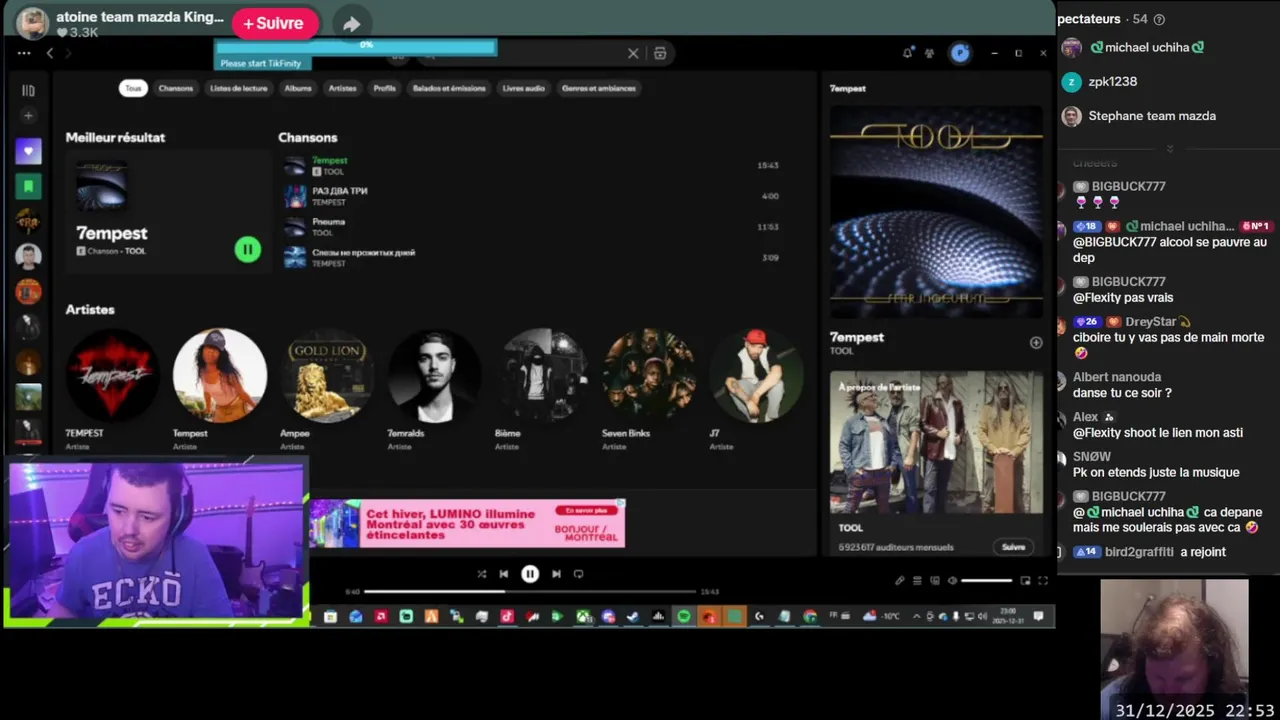1280x720 pixels.
Task: Adjust Spotify volume slider
Action: point(987,580)
